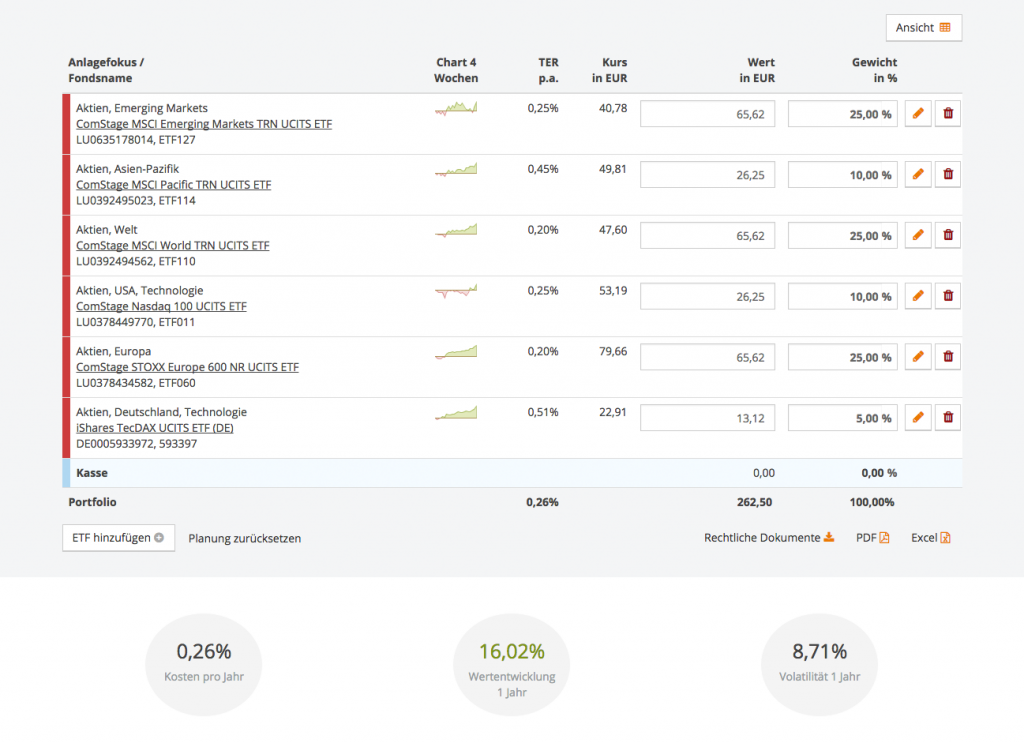Click Gewicht field of MSCI Pacific row

842,174
